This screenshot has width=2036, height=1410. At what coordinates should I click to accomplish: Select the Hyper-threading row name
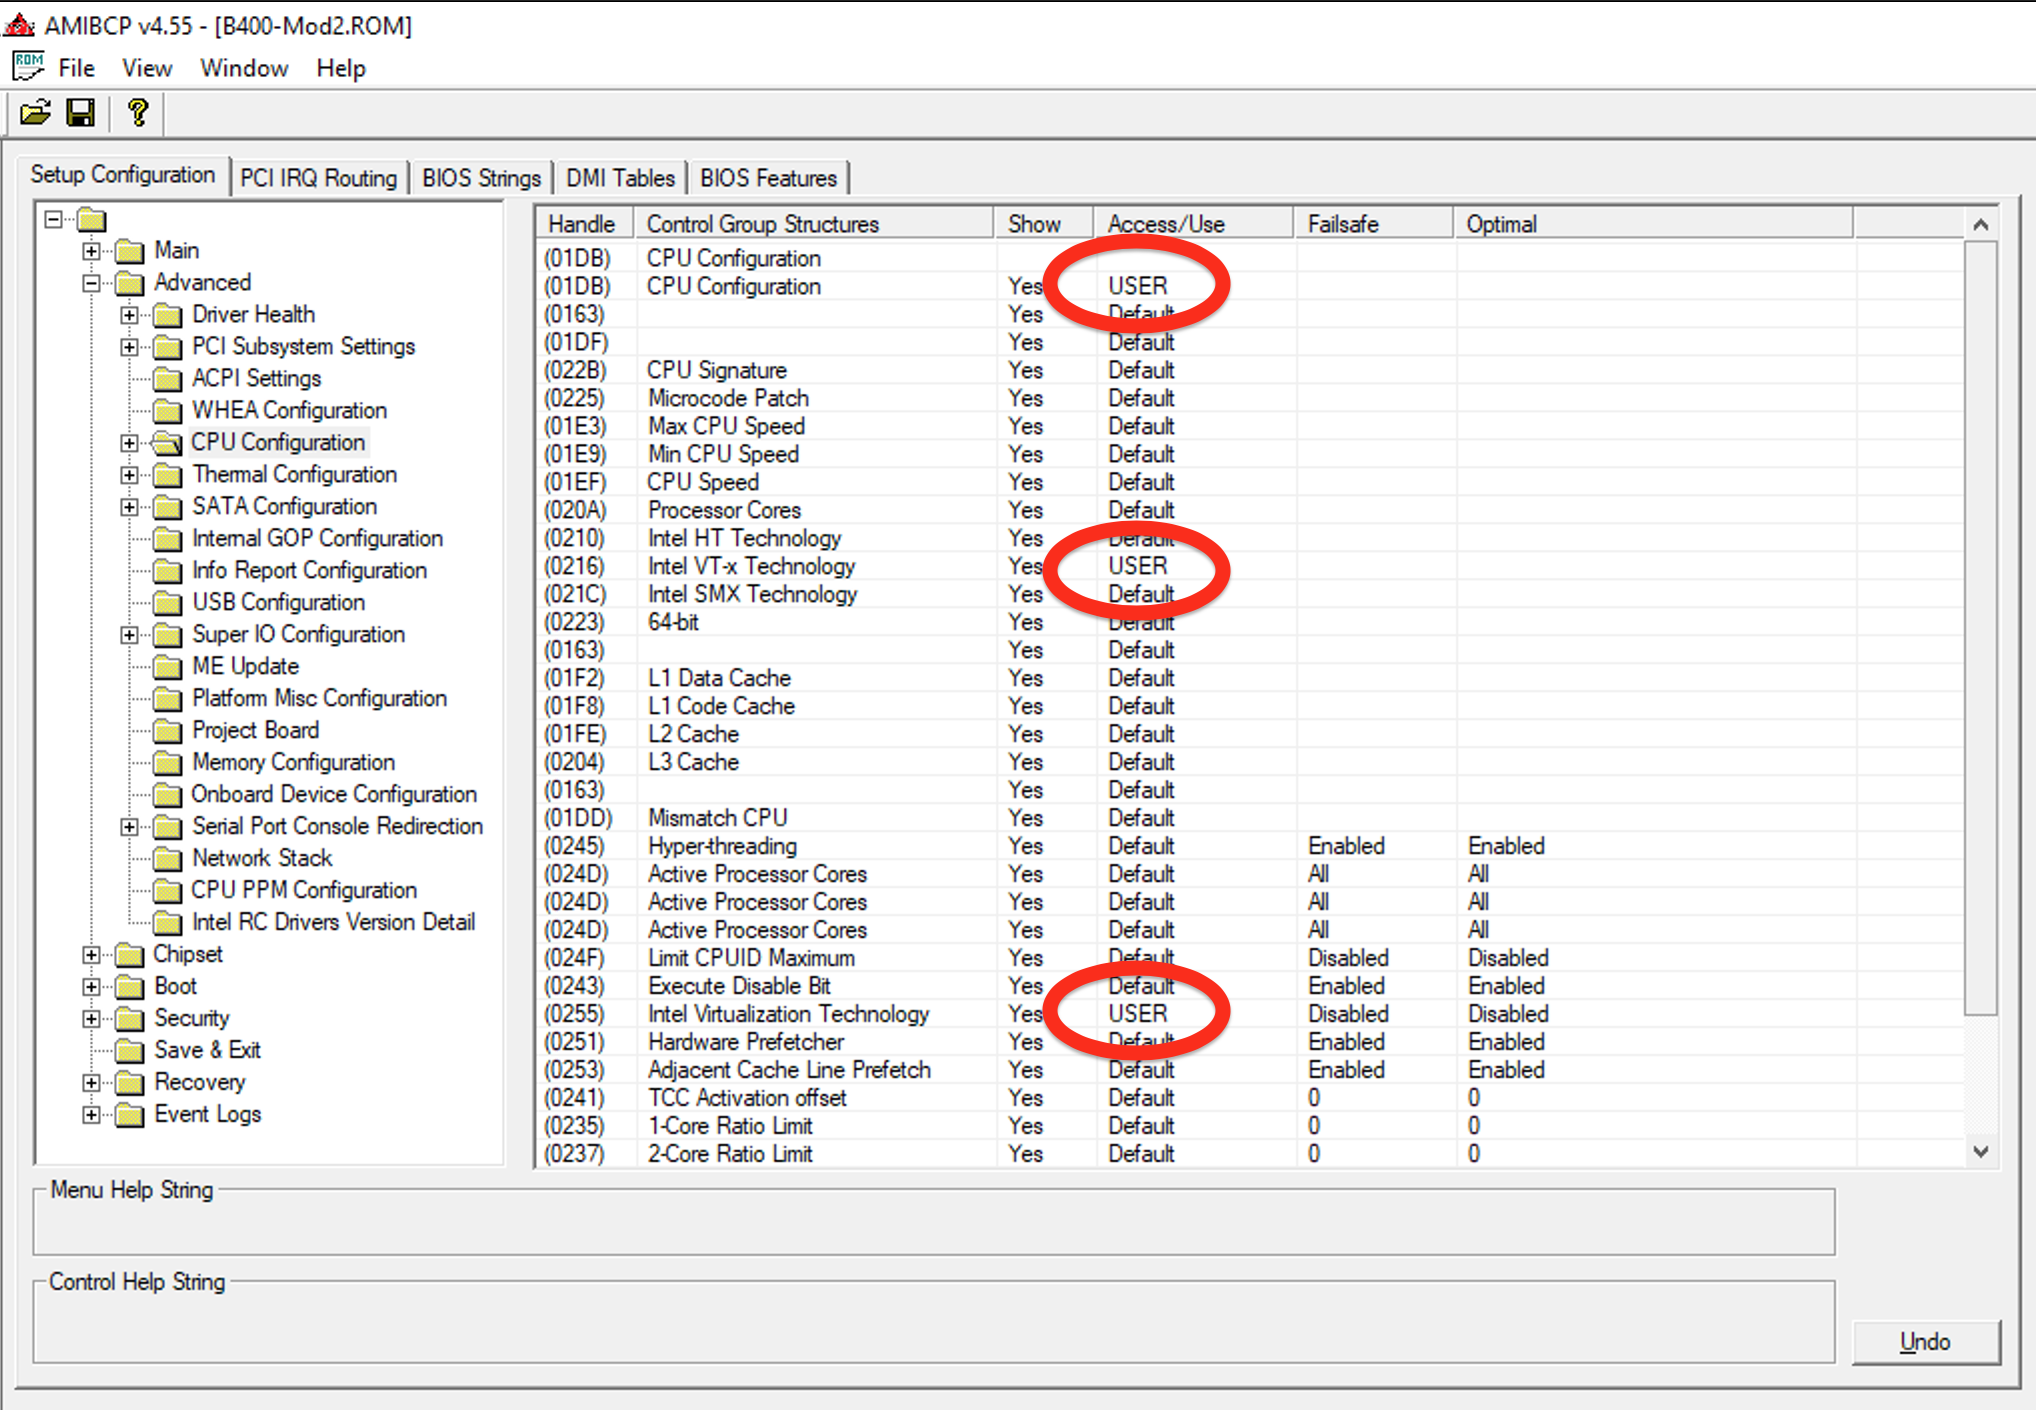(723, 846)
